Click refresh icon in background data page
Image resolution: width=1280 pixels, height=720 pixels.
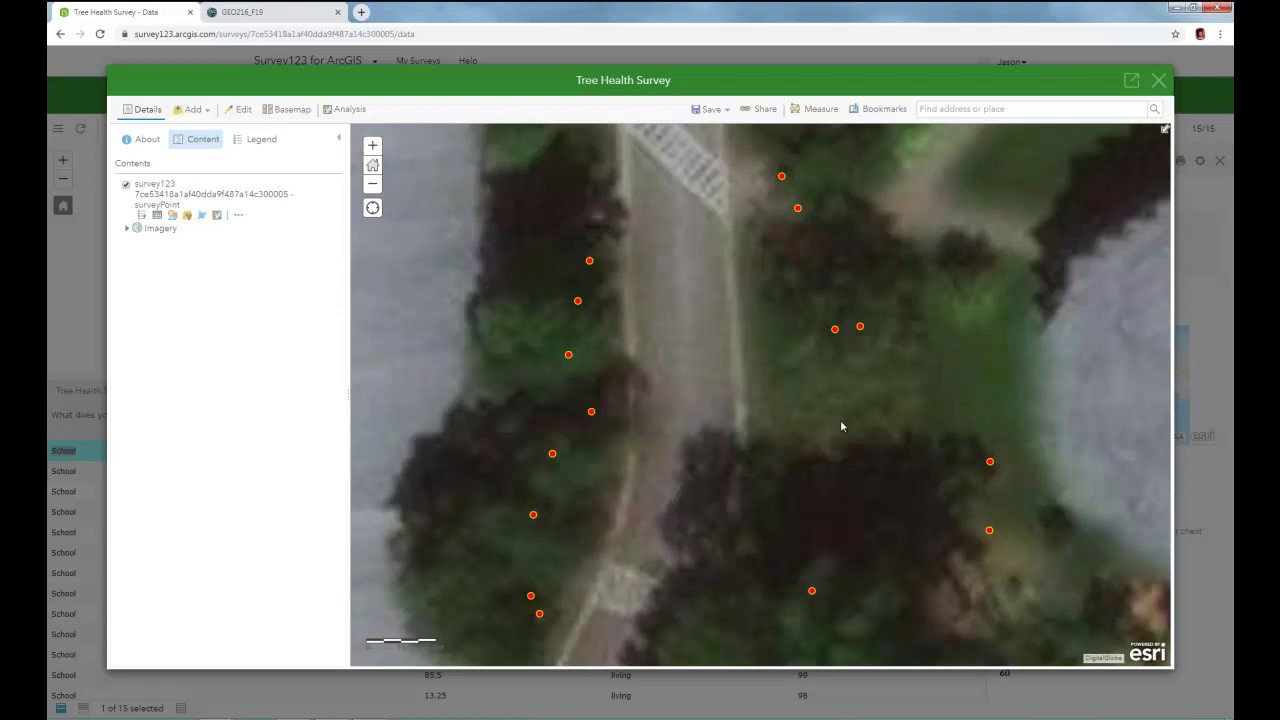click(80, 128)
